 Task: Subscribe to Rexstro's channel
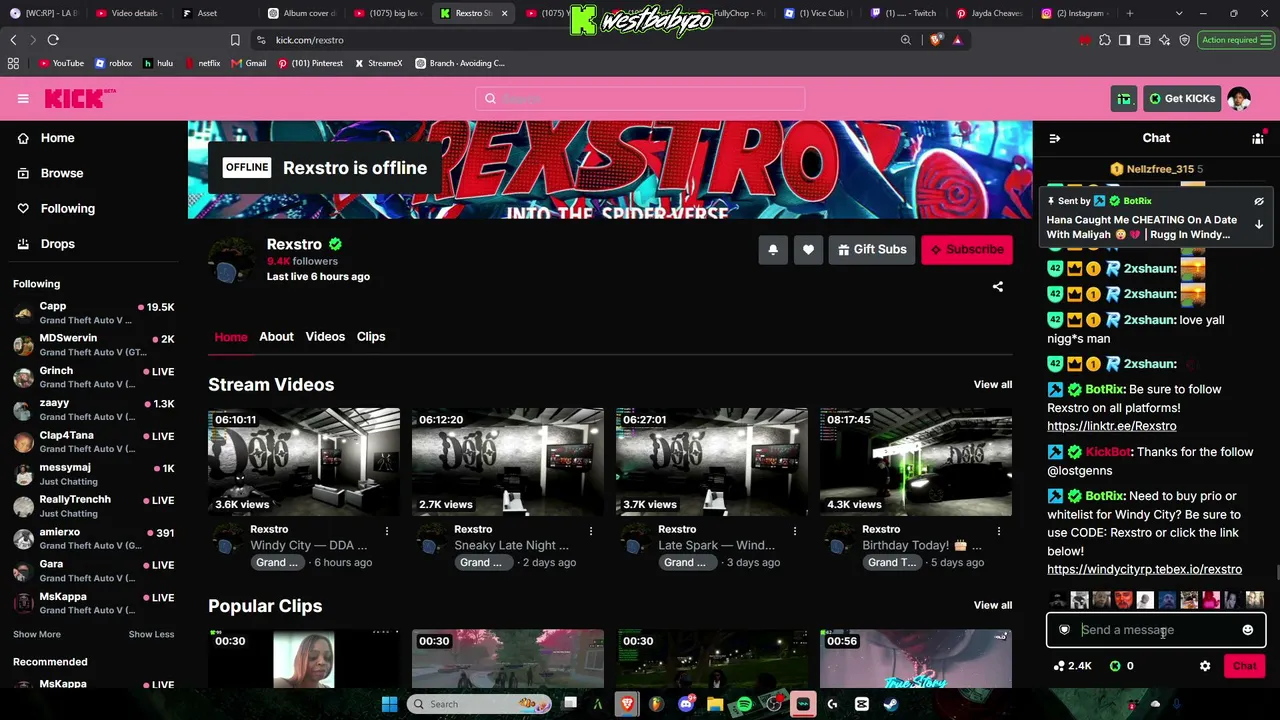tap(967, 250)
